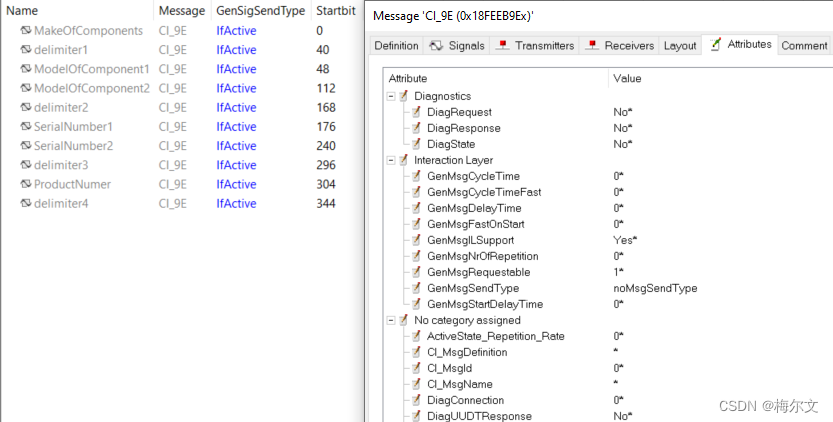Screen dimensions: 833x422
Task: Collapse the Interaction Layer category
Action: [x=392, y=160]
